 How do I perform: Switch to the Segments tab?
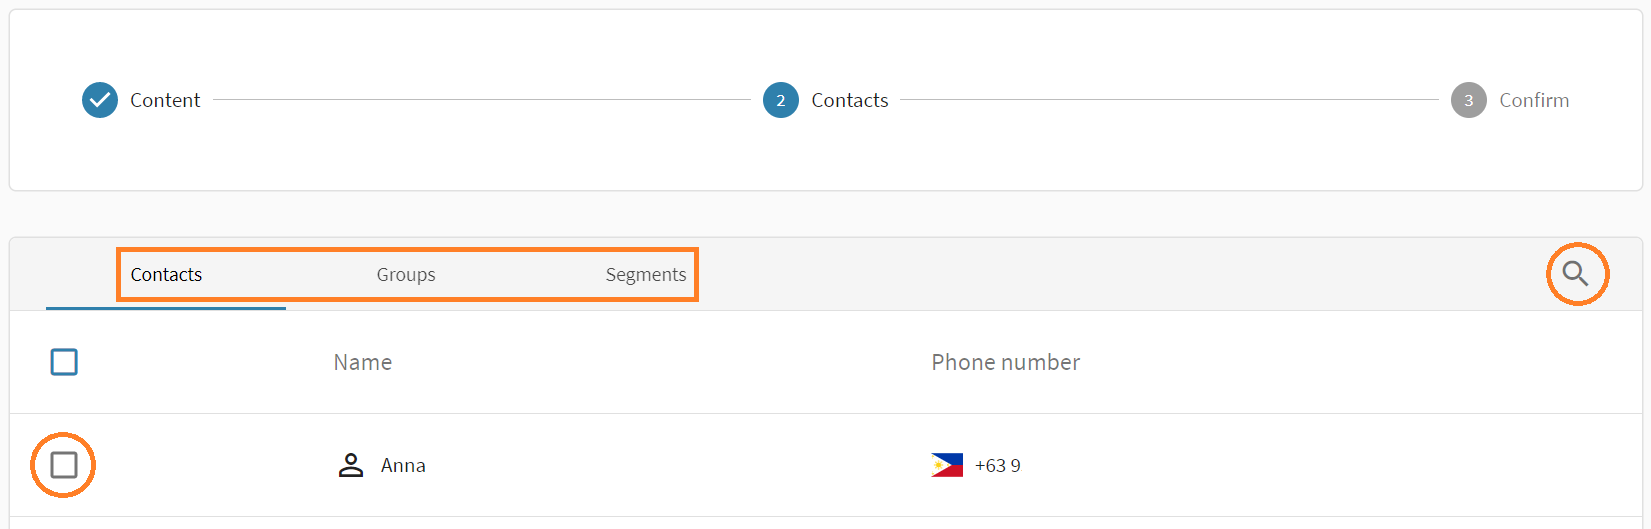pyautogui.click(x=645, y=275)
